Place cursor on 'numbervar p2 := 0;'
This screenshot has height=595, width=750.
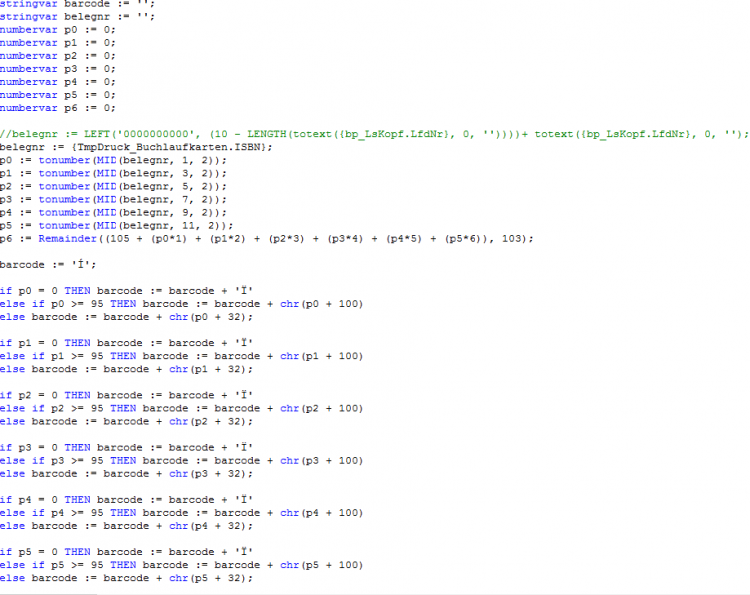[57, 56]
